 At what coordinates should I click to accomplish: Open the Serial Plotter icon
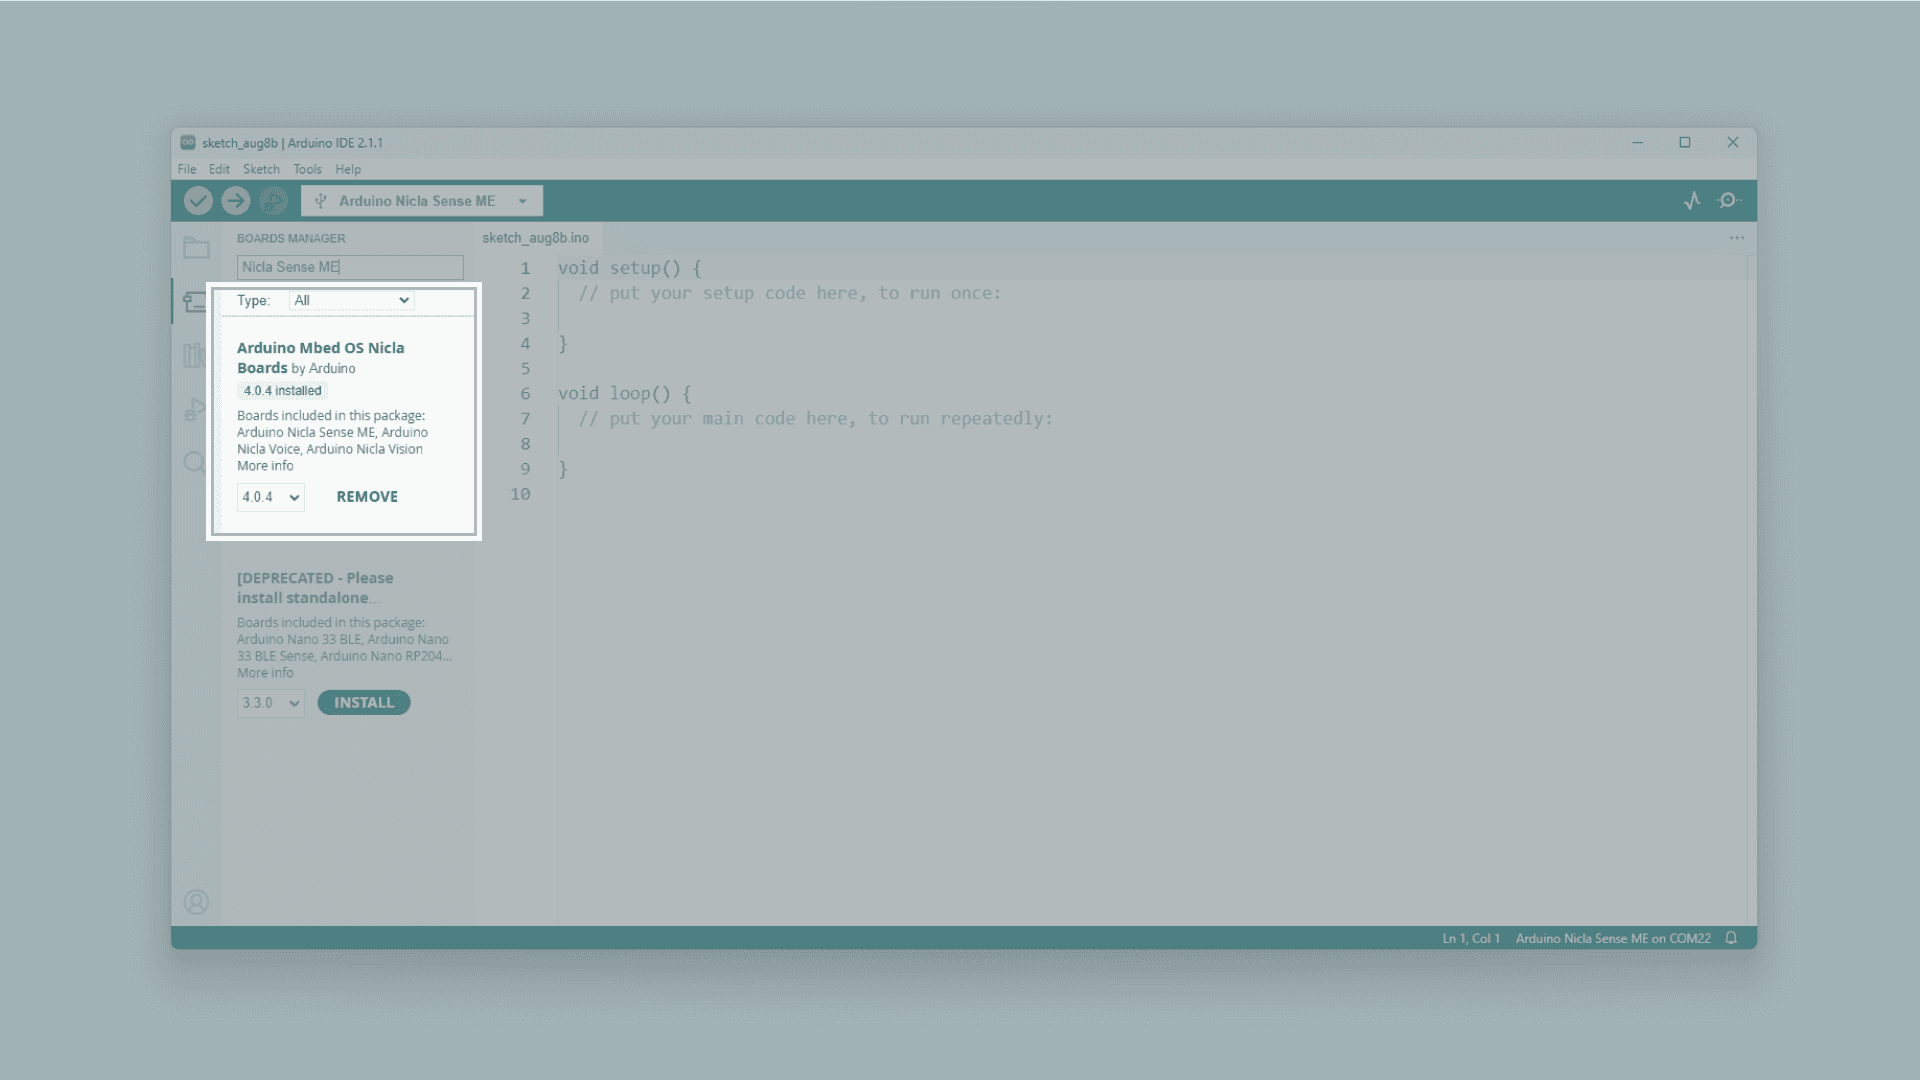coord(1692,201)
